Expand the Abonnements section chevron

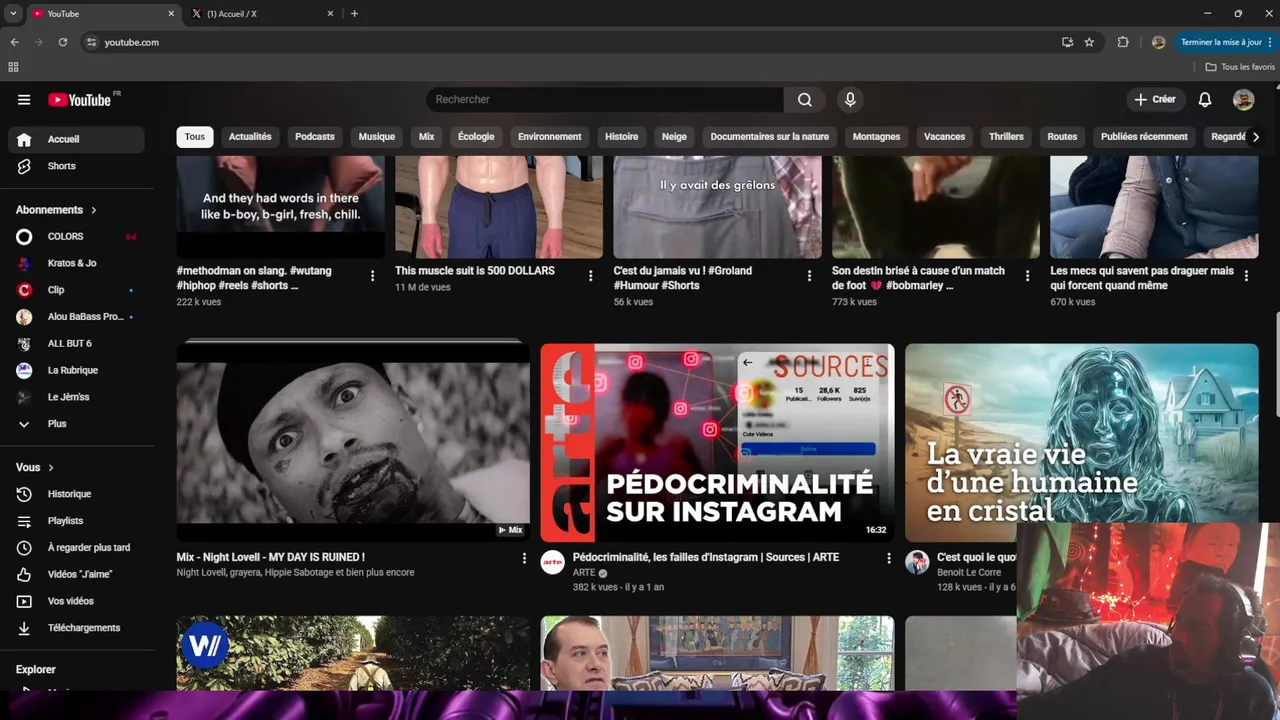click(x=94, y=210)
